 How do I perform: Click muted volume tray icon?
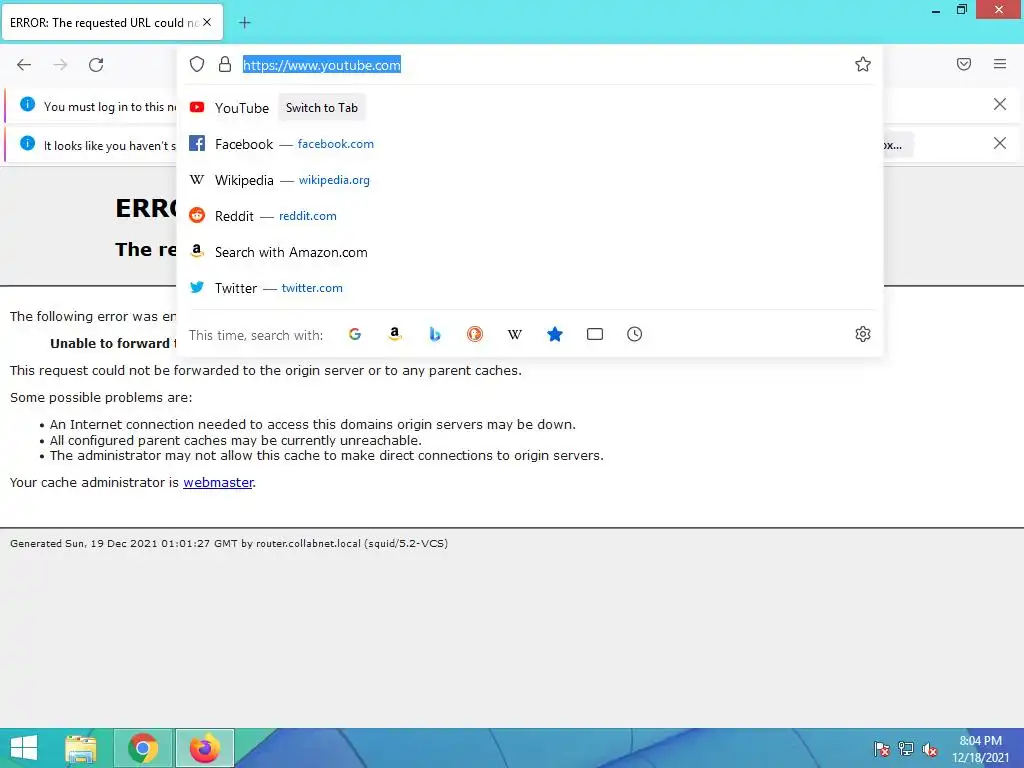pos(929,749)
